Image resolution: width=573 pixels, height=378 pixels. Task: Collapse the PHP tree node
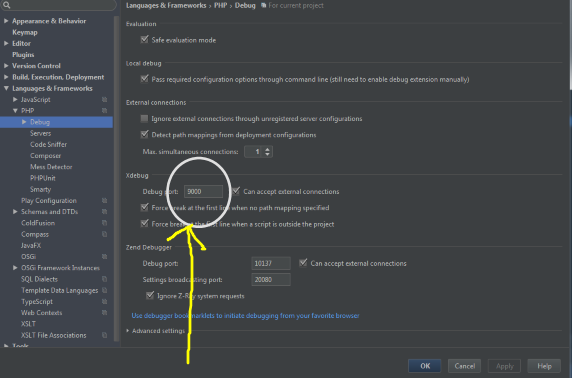pyautogui.click(x=15, y=110)
